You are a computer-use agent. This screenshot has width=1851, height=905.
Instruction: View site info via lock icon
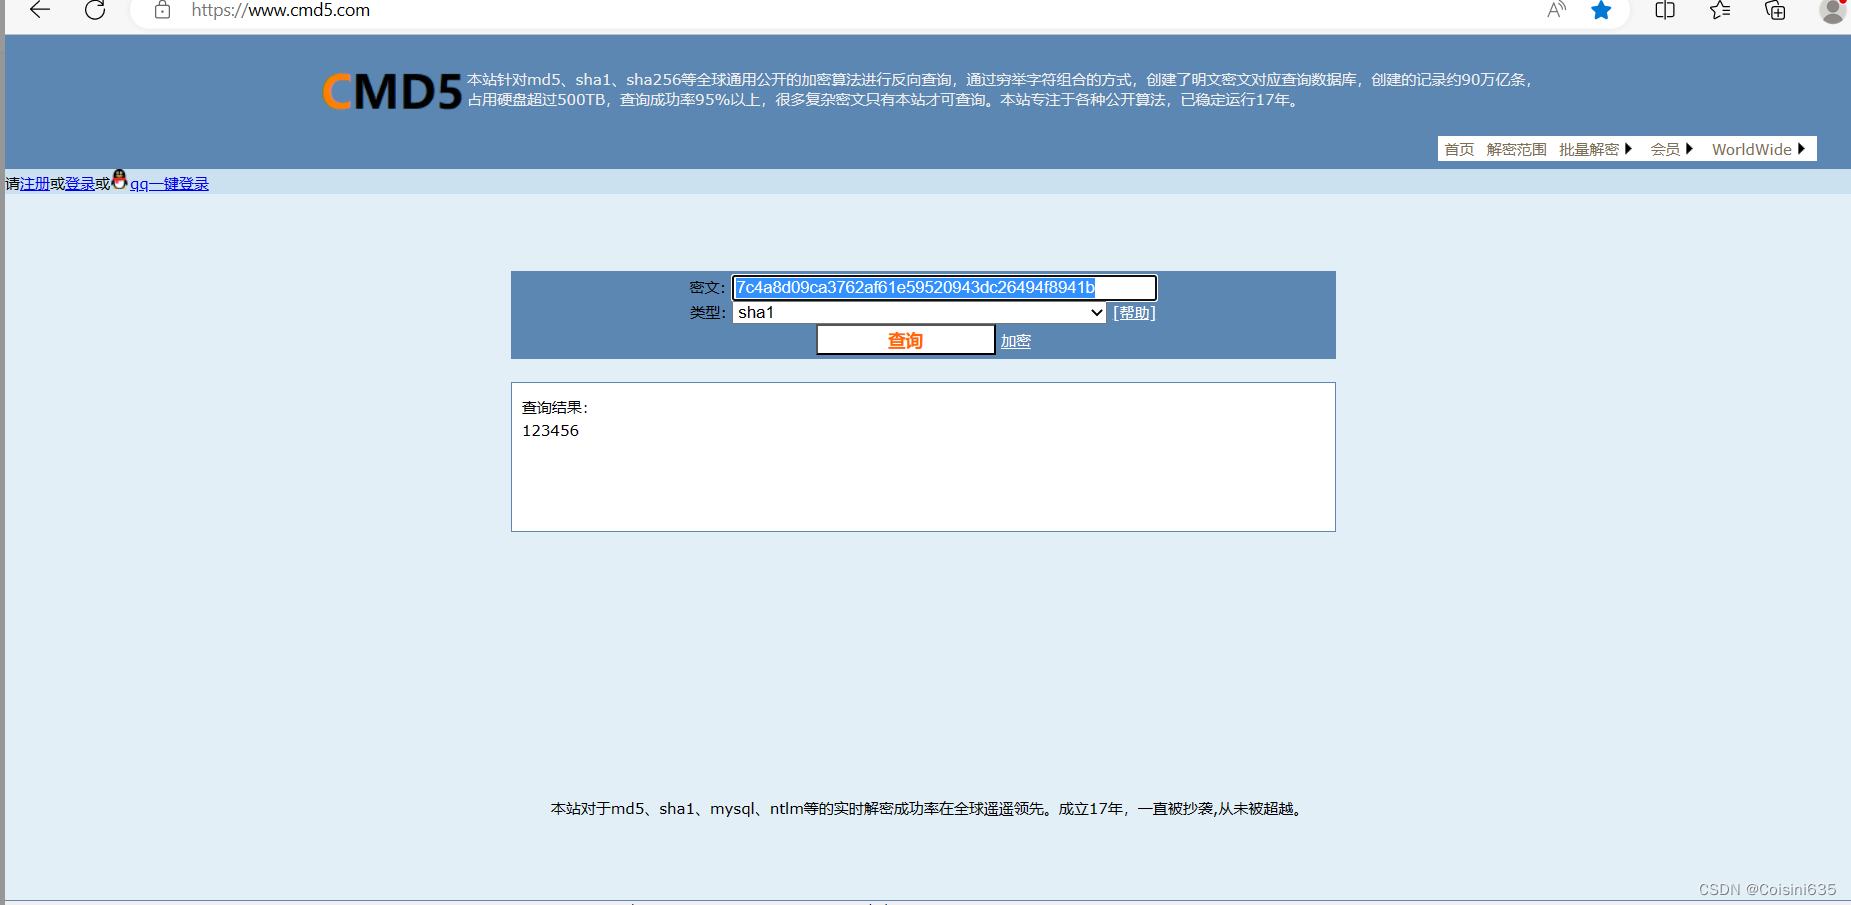tap(162, 10)
